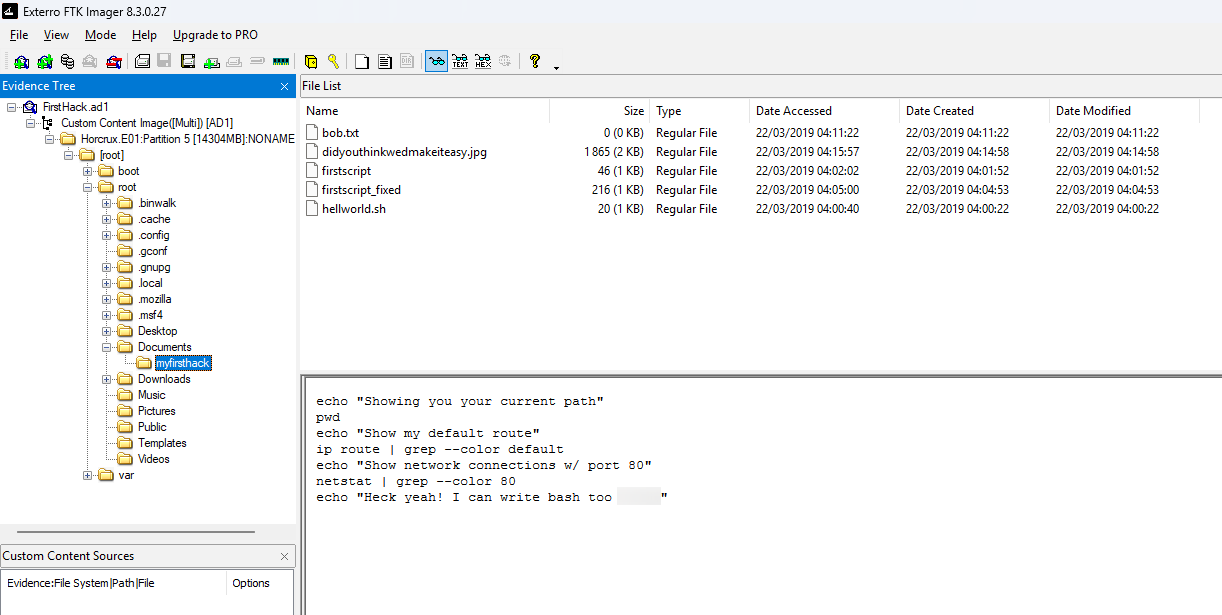Collapse the Custom Content Image tree node
Viewport: 1222px width, 615px height.
coord(30,123)
